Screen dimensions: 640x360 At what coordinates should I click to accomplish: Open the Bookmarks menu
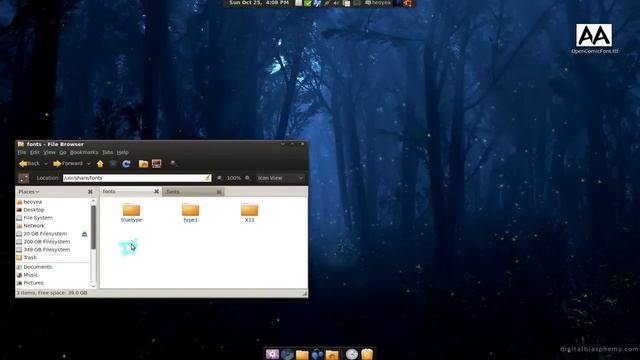click(84, 152)
